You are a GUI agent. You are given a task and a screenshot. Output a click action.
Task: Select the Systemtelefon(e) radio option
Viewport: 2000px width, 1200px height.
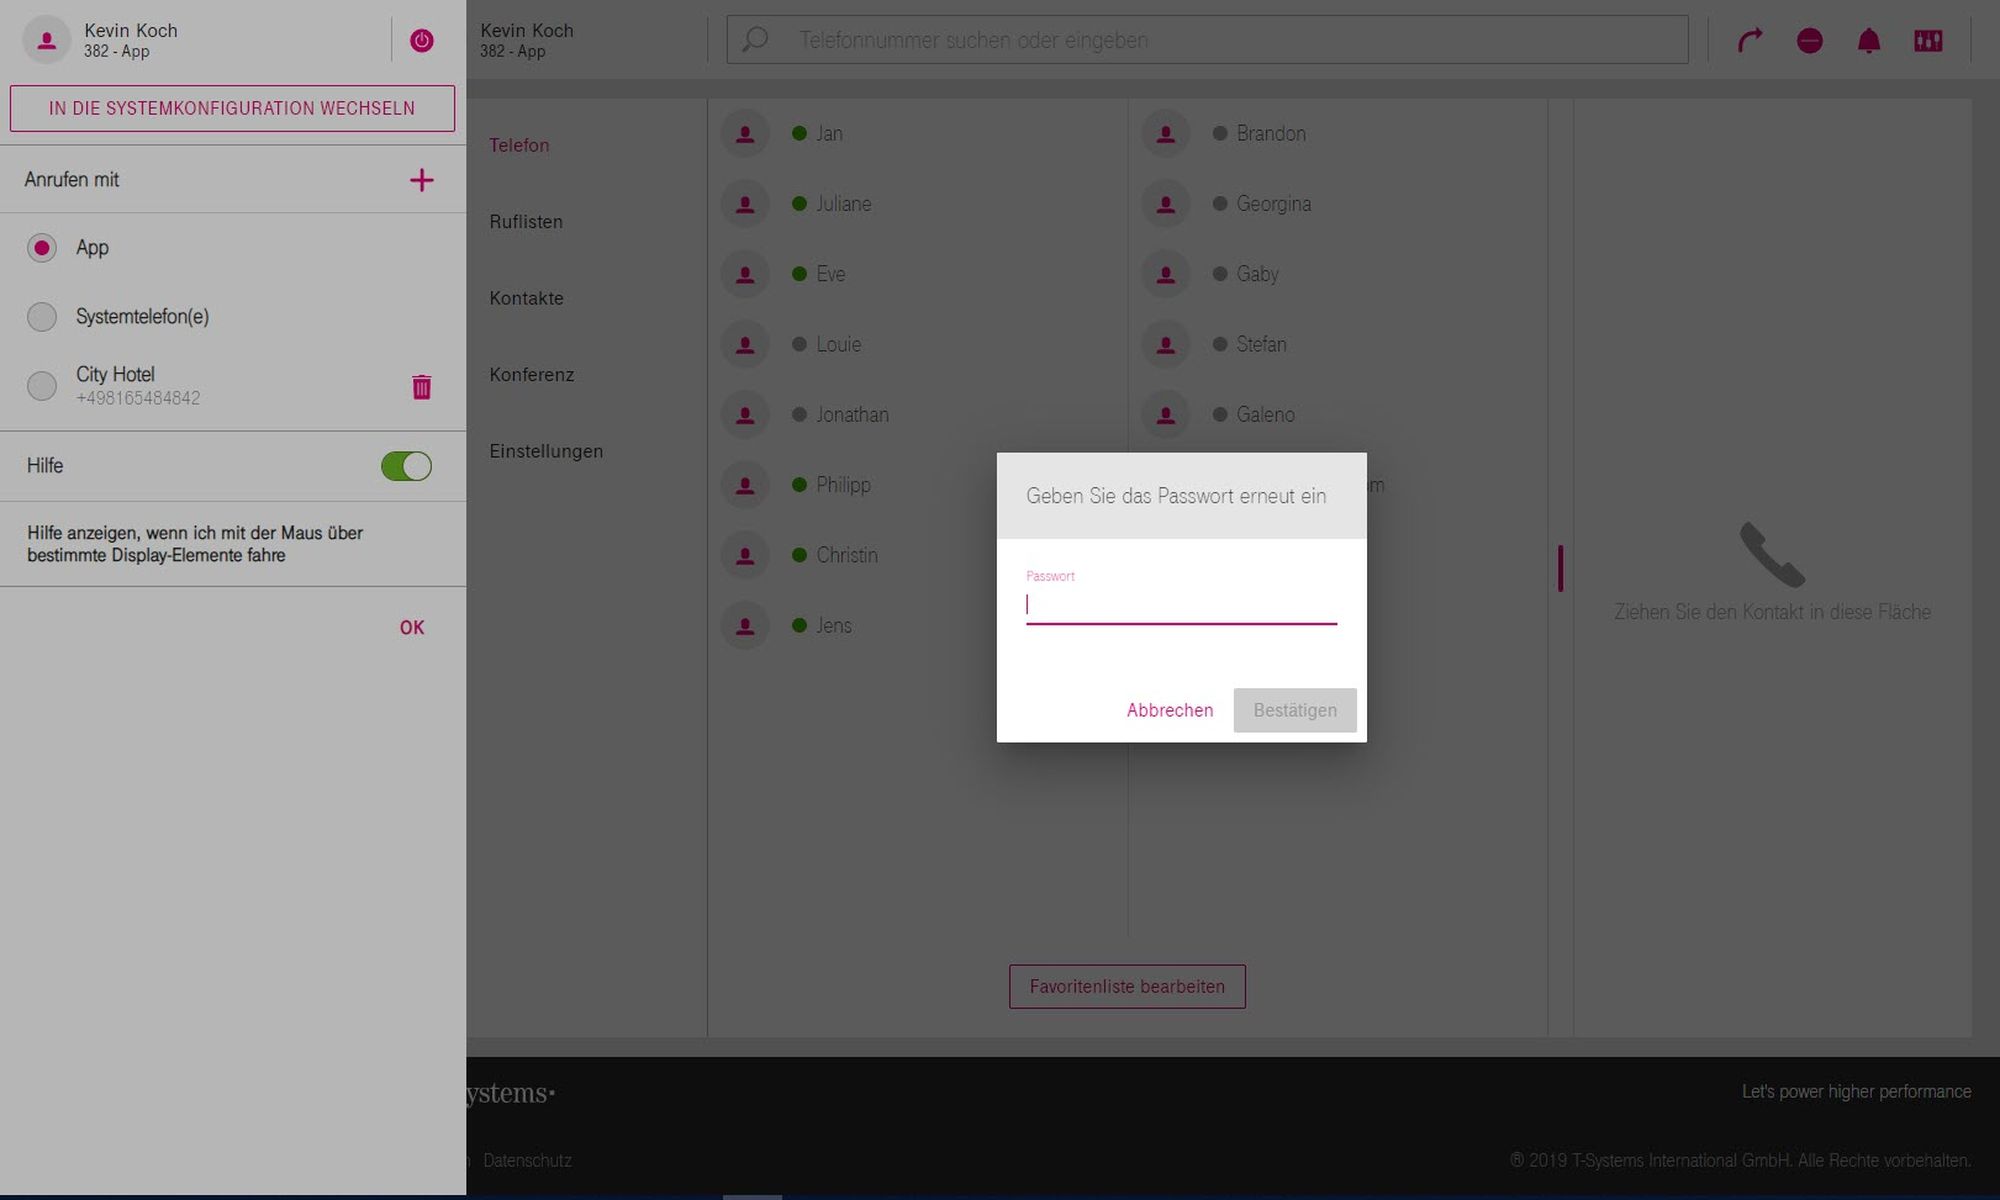click(x=42, y=316)
